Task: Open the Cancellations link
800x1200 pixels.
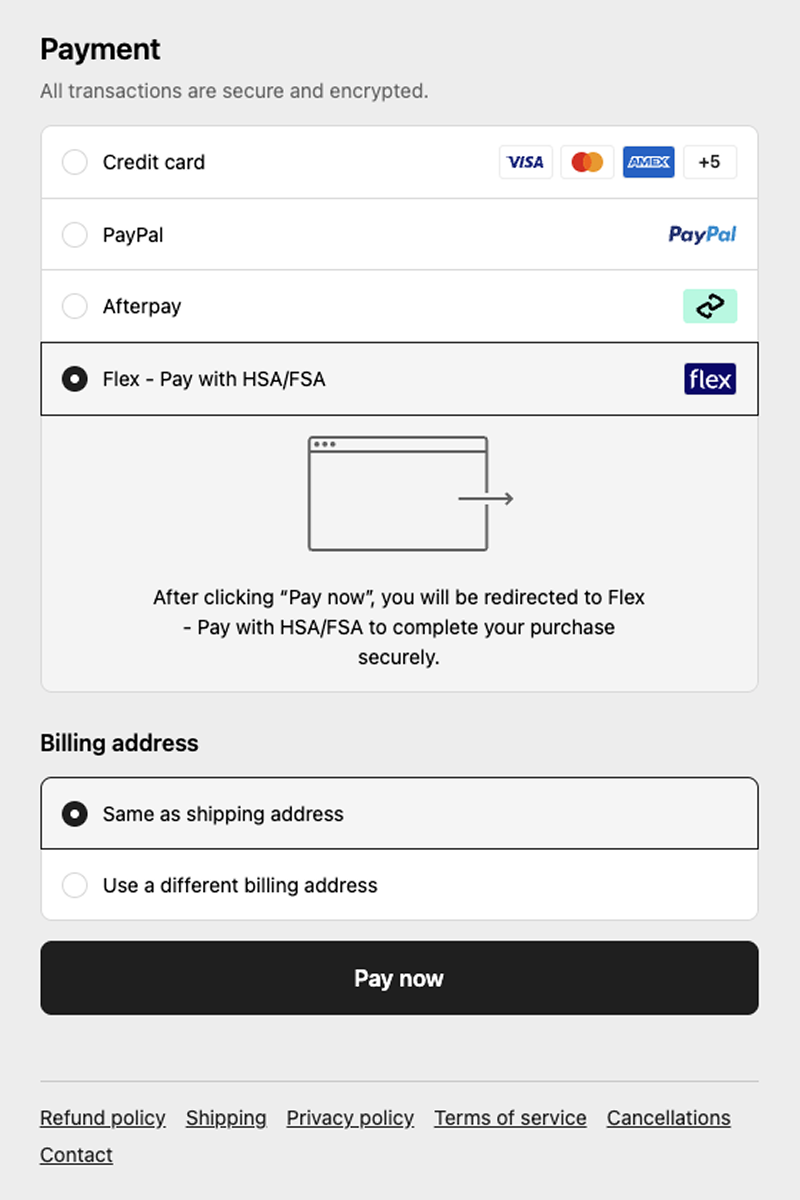Action: (x=668, y=1118)
